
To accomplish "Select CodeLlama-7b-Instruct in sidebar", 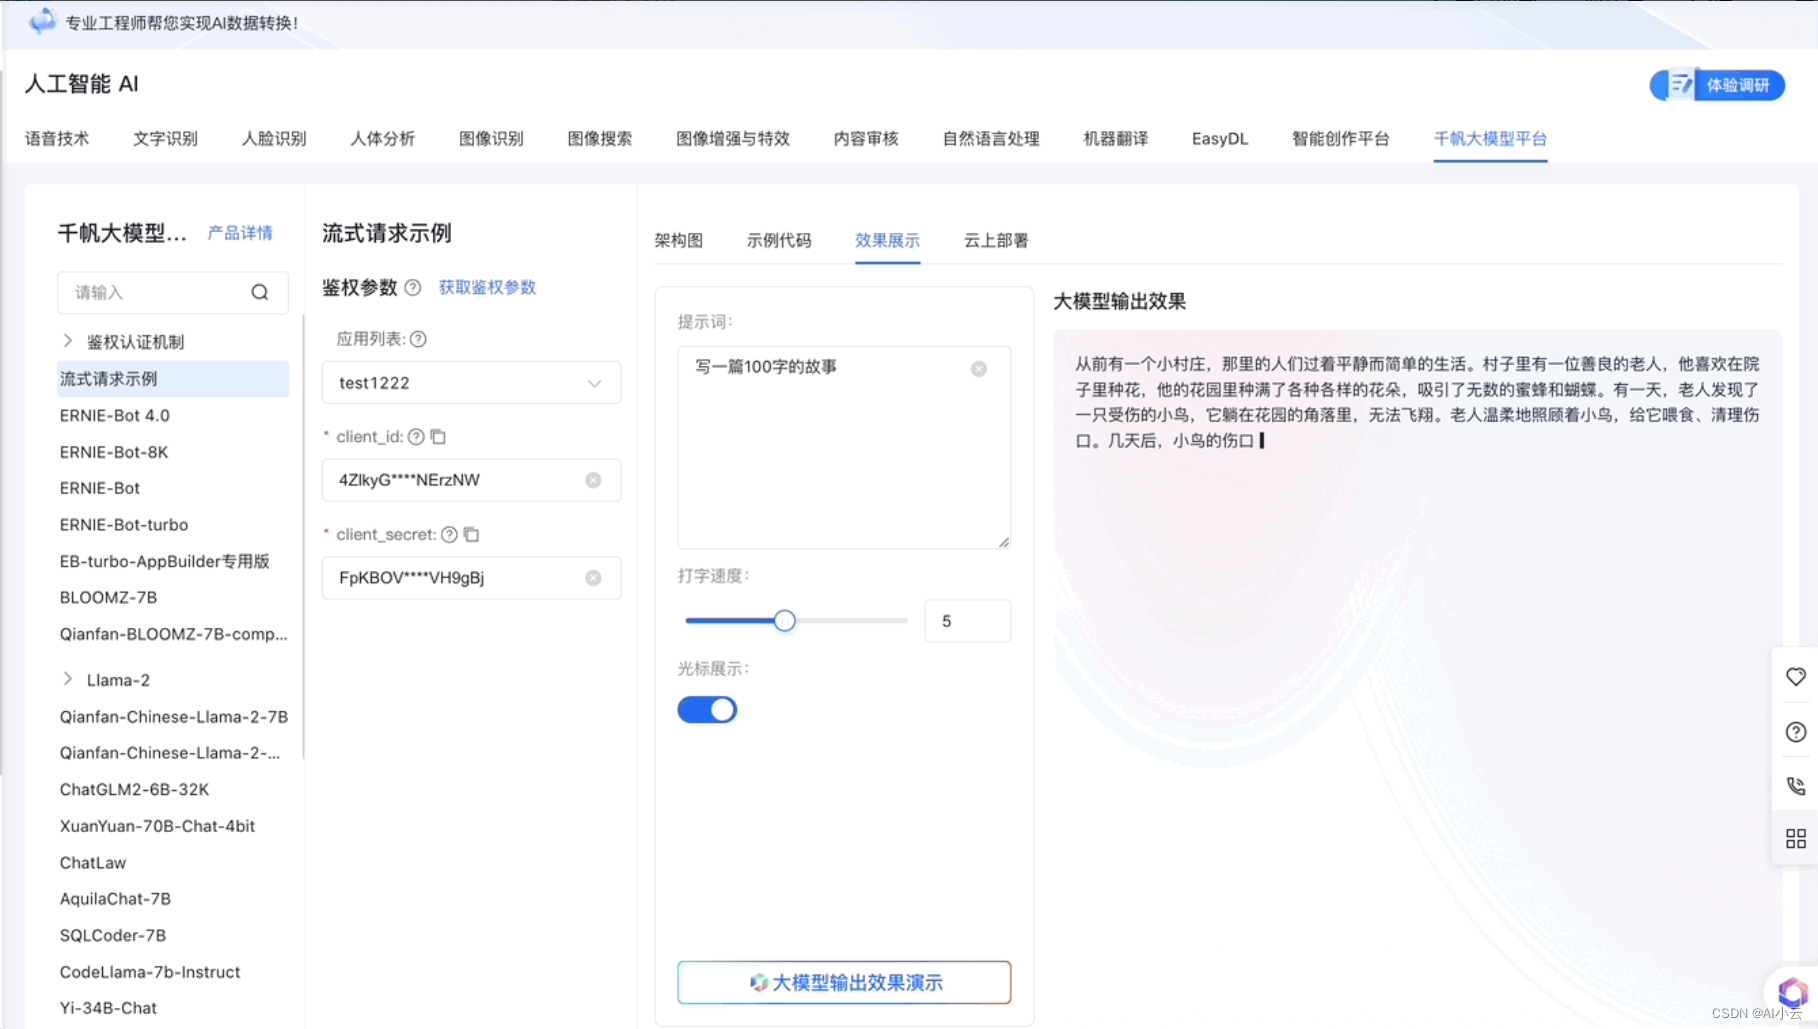I will (x=150, y=972).
